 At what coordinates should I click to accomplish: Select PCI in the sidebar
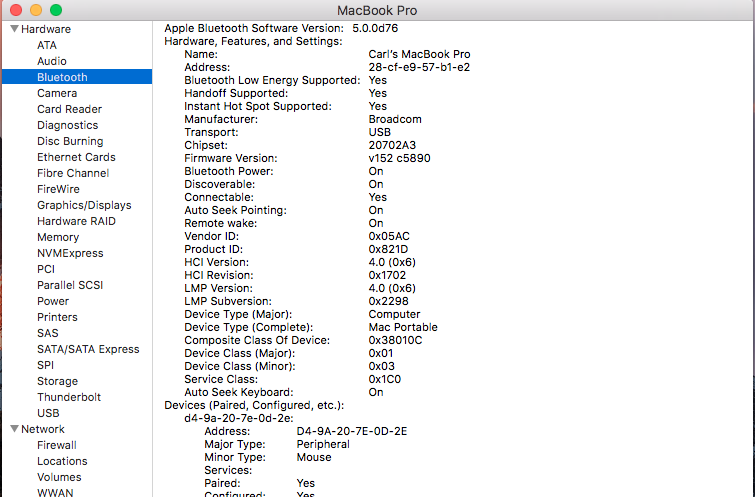click(x=46, y=269)
